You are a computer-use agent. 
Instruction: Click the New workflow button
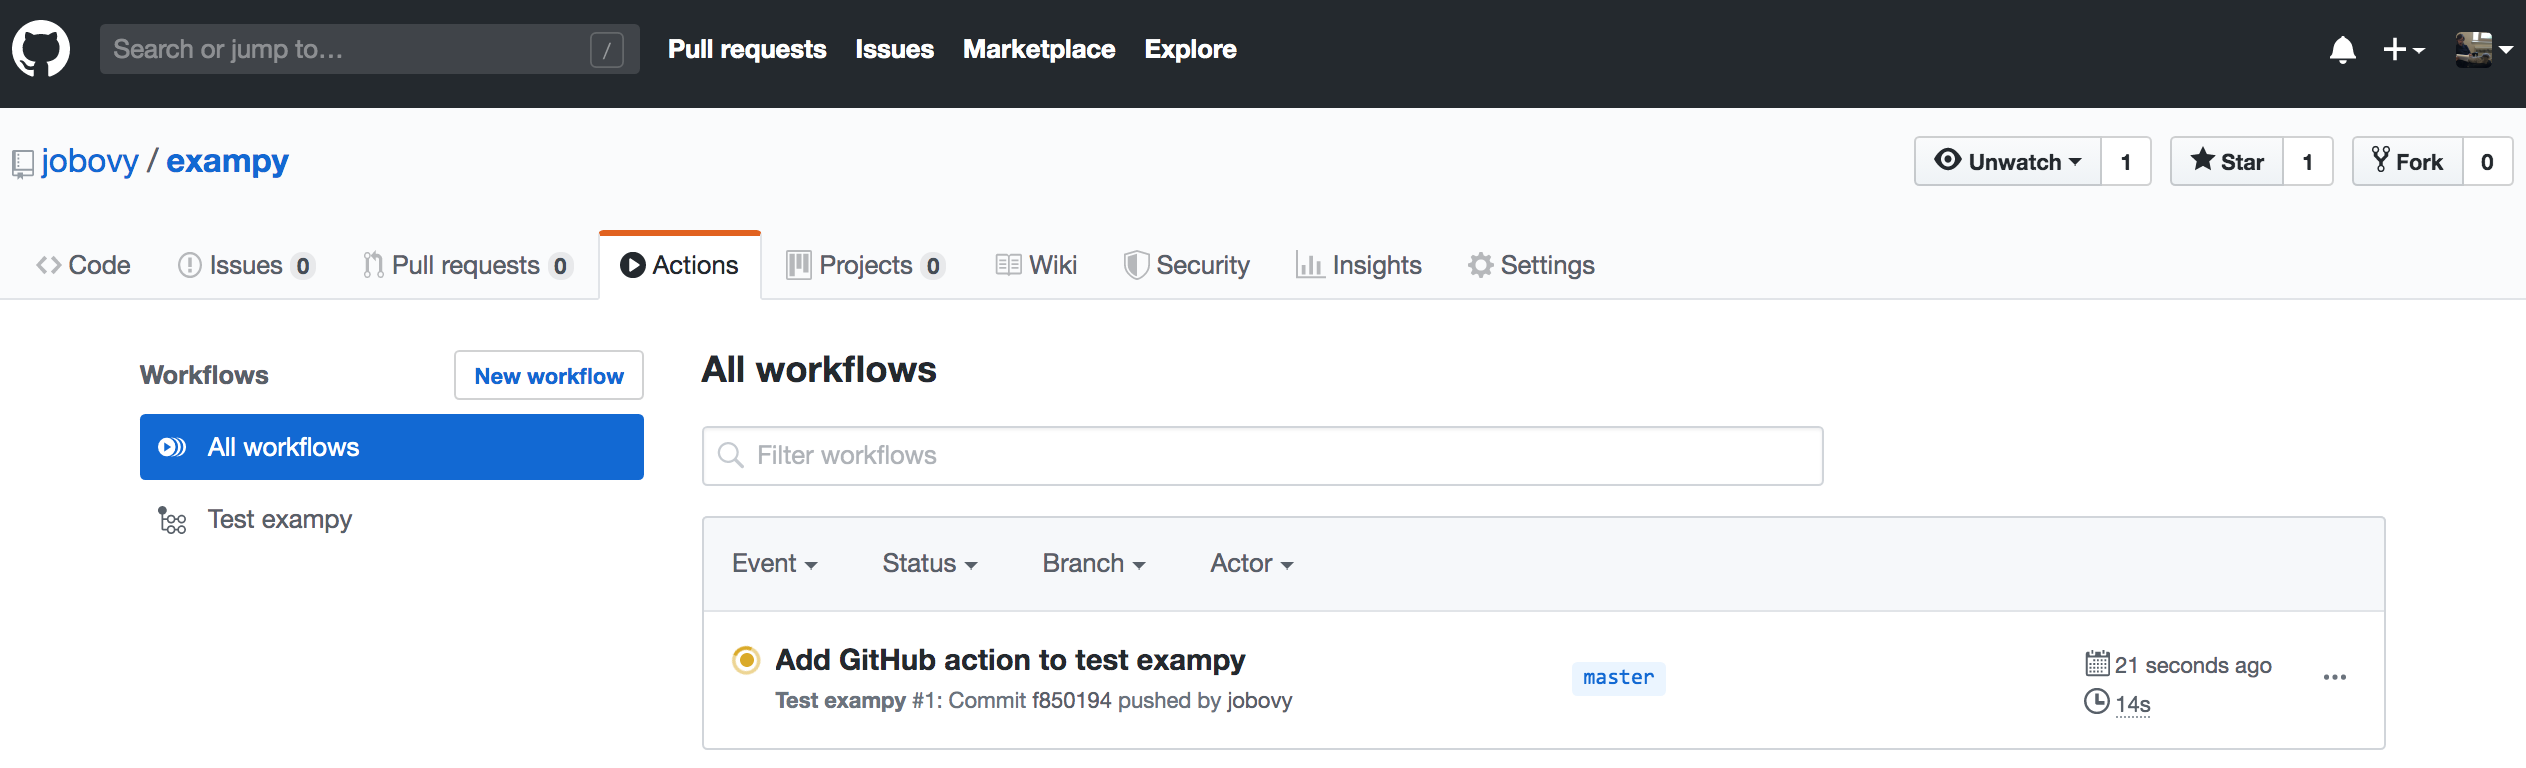[x=549, y=375]
